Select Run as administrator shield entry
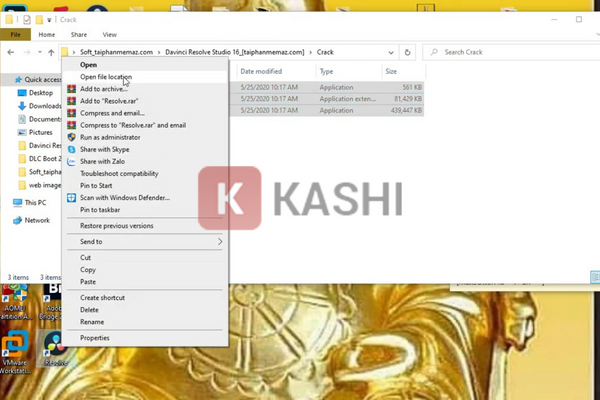600x400 pixels. (x=107, y=137)
